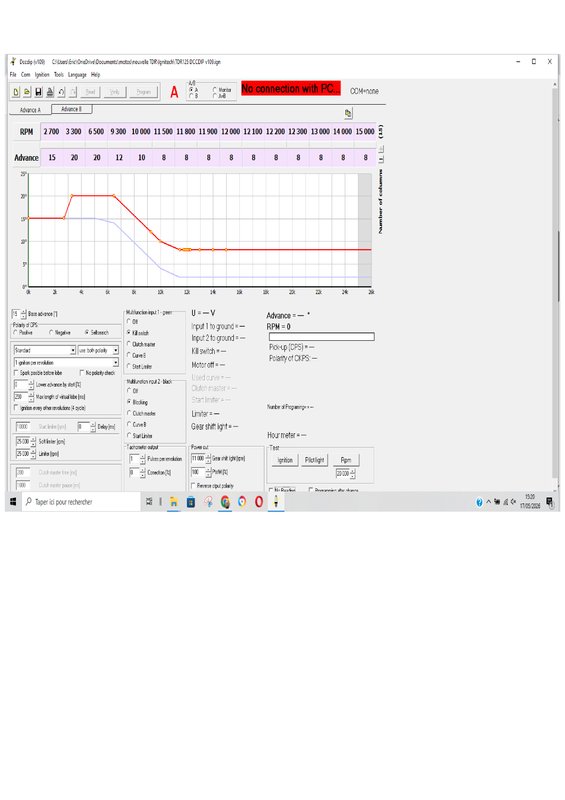This screenshot has height=800, width=565.
Task: Create a new file with toolbar icon
Action: (16, 92)
